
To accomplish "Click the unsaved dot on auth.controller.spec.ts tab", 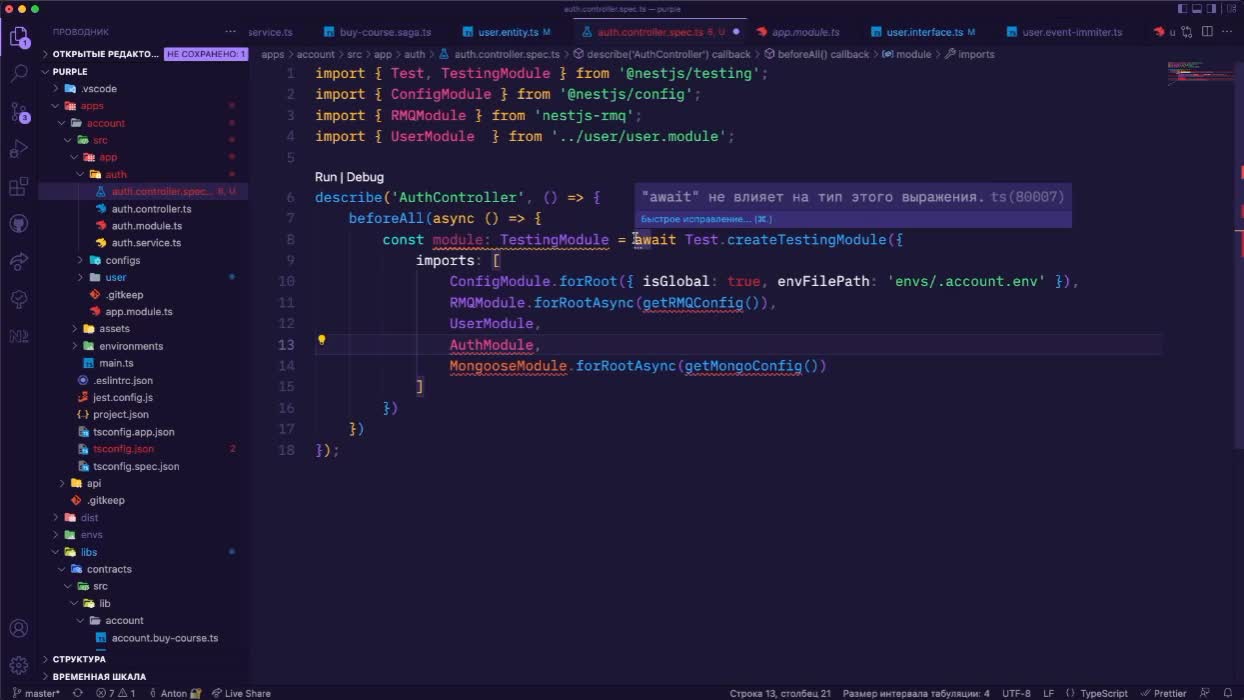I will coord(736,32).
